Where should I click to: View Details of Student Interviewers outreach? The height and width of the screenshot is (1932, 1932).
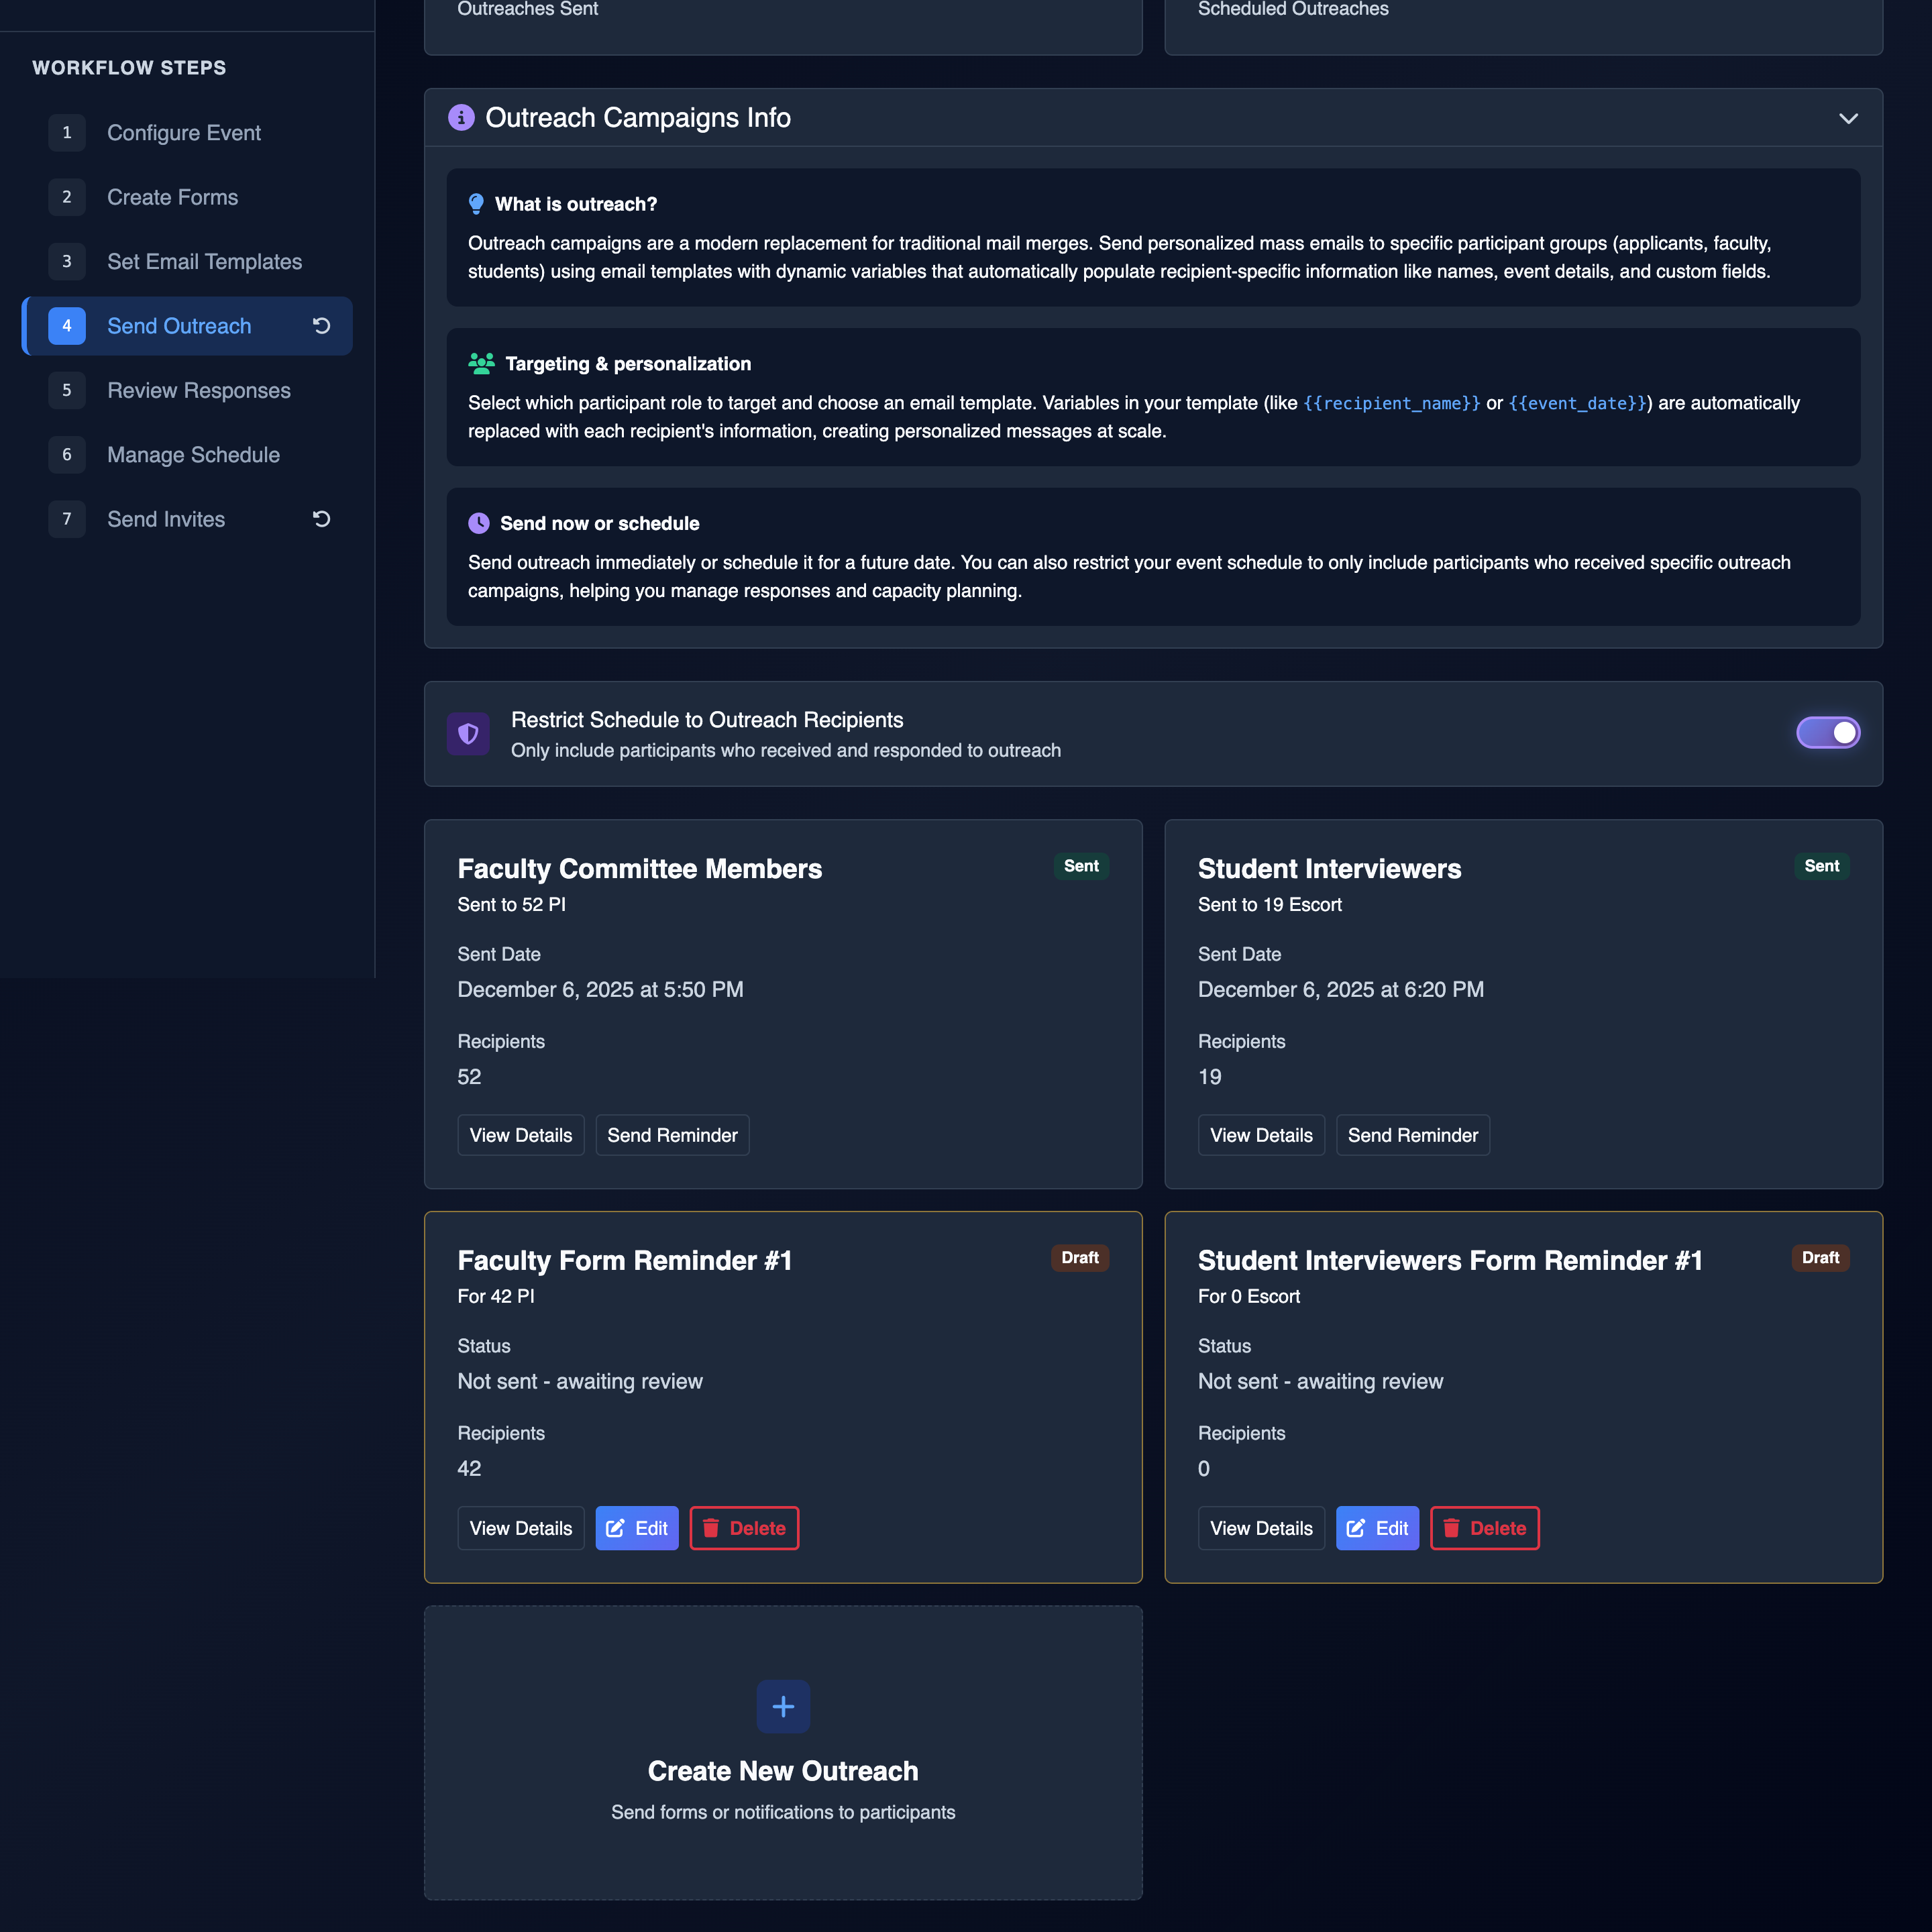click(1261, 1135)
